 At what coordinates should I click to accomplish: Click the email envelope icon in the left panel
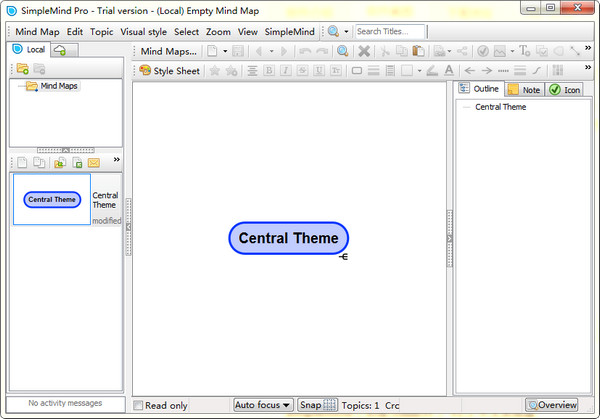tap(94, 162)
